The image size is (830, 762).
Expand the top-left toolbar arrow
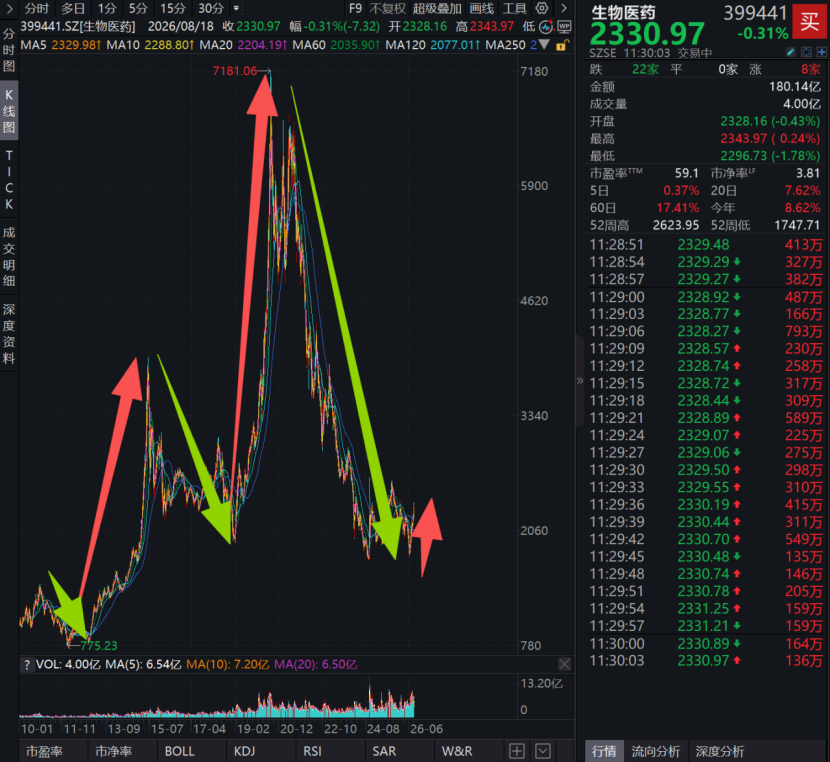click(9, 8)
